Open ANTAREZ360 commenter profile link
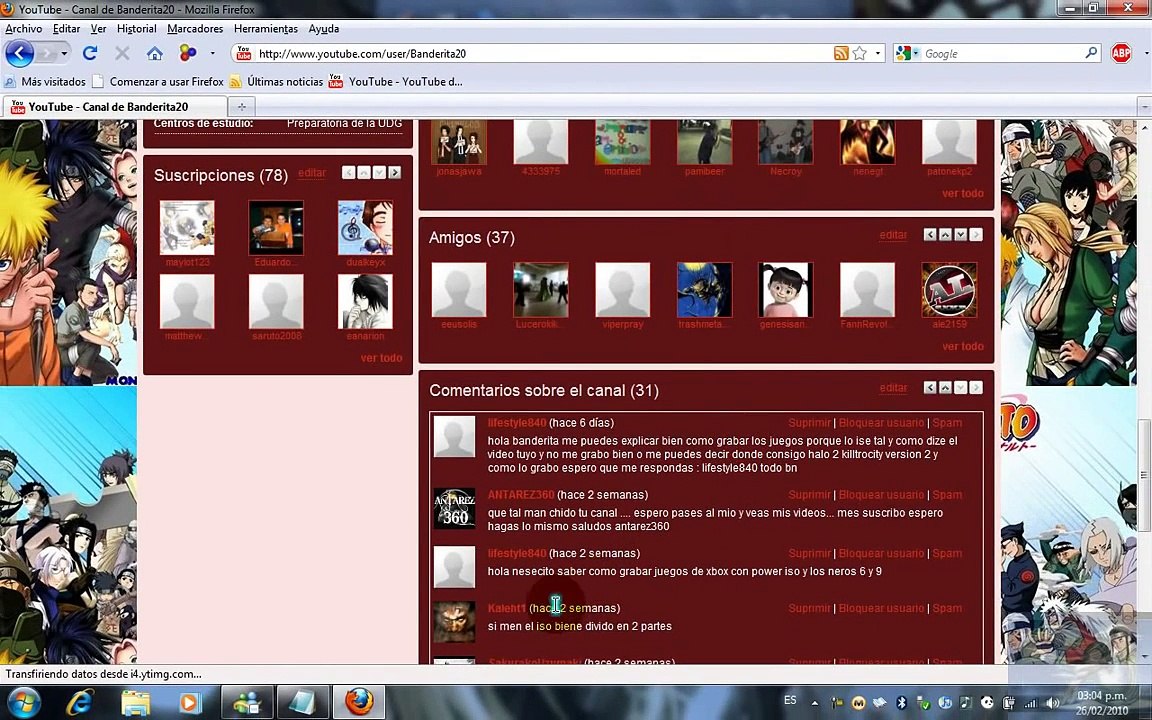The image size is (1152, 720). coord(521,494)
